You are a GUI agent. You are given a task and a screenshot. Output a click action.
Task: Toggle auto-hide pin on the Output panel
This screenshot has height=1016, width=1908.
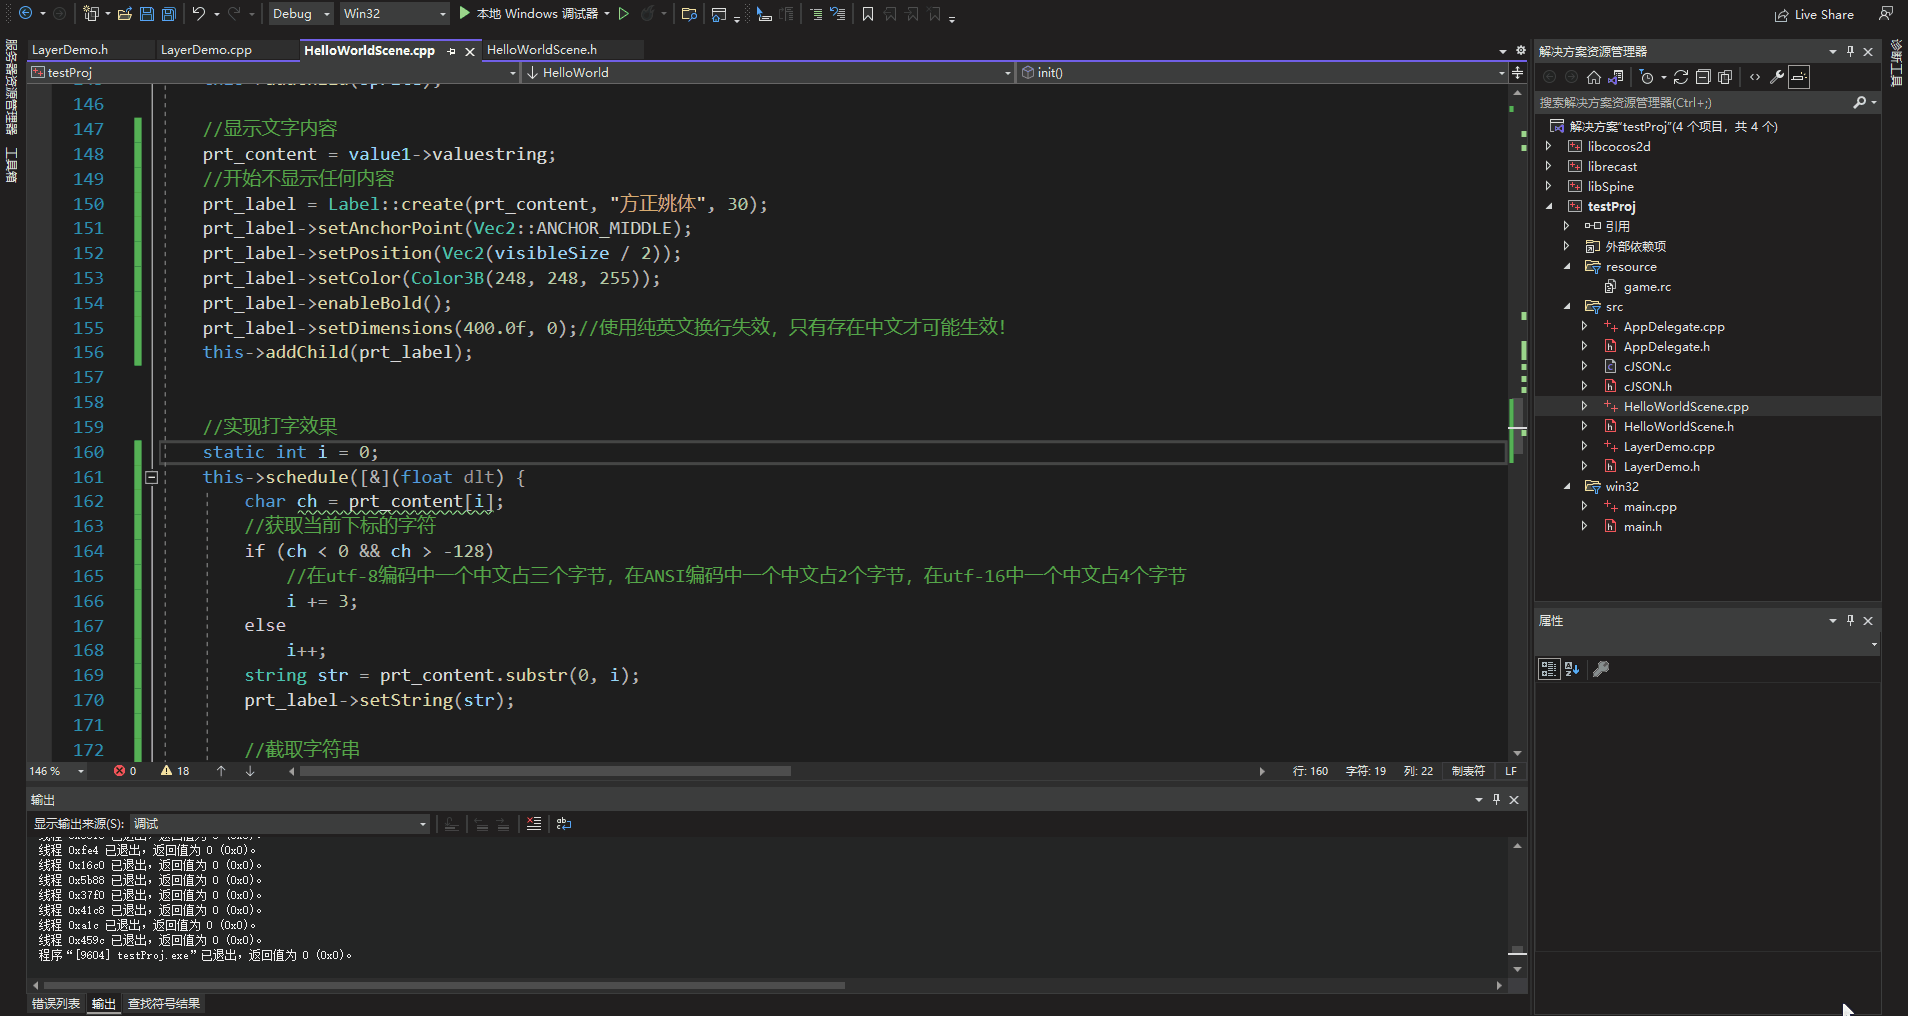point(1496,799)
